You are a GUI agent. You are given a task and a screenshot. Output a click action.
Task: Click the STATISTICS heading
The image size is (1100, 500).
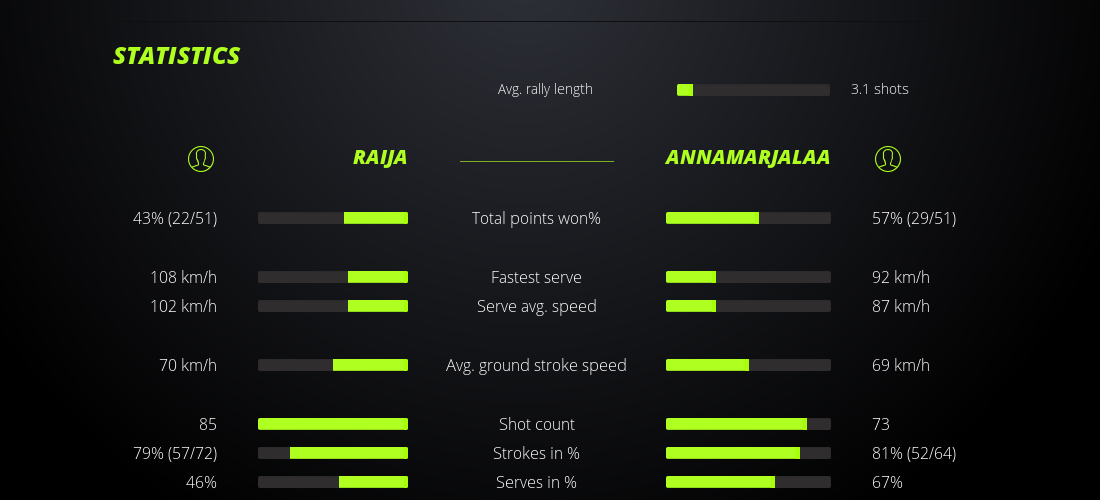177,56
